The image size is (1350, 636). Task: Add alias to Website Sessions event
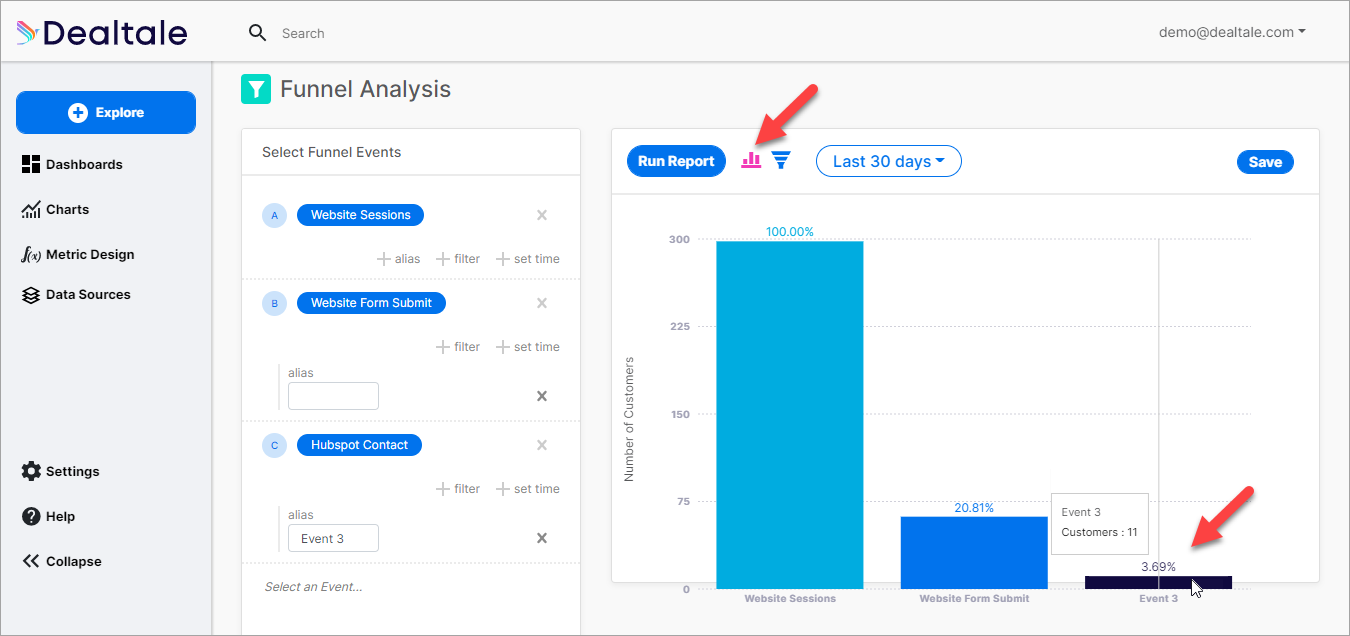pos(398,259)
